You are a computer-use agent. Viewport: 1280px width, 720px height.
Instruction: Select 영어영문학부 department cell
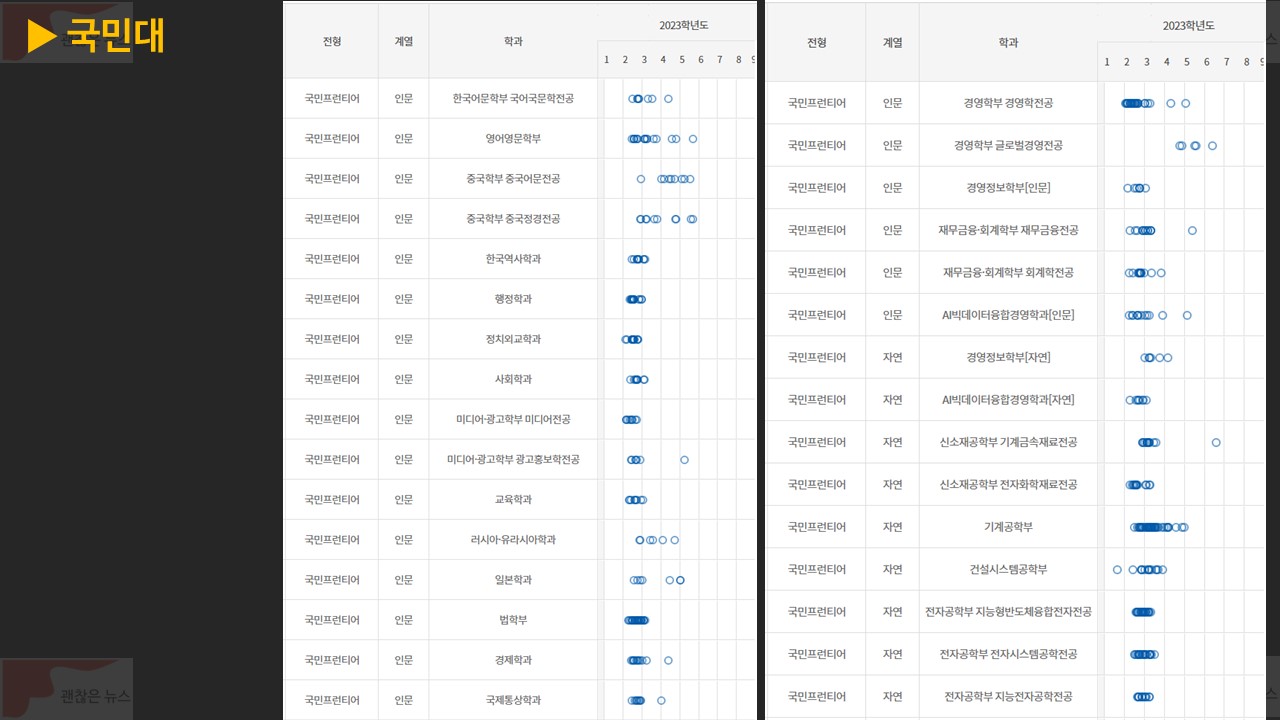[513, 139]
